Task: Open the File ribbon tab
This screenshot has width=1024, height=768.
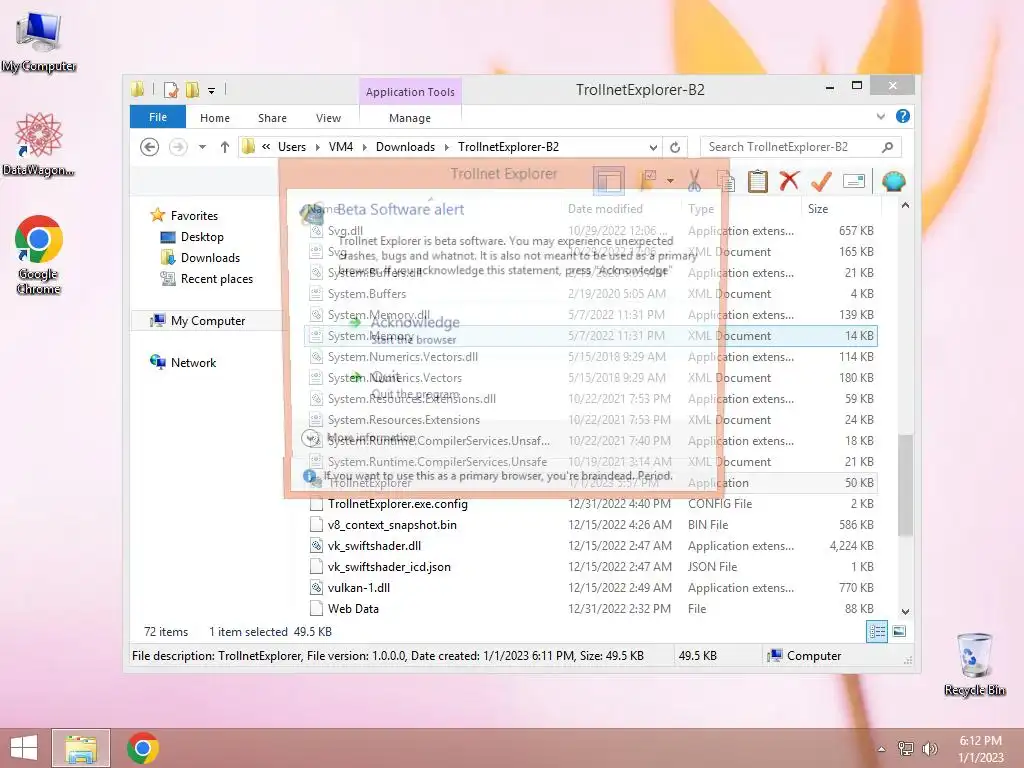Action: [157, 117]
